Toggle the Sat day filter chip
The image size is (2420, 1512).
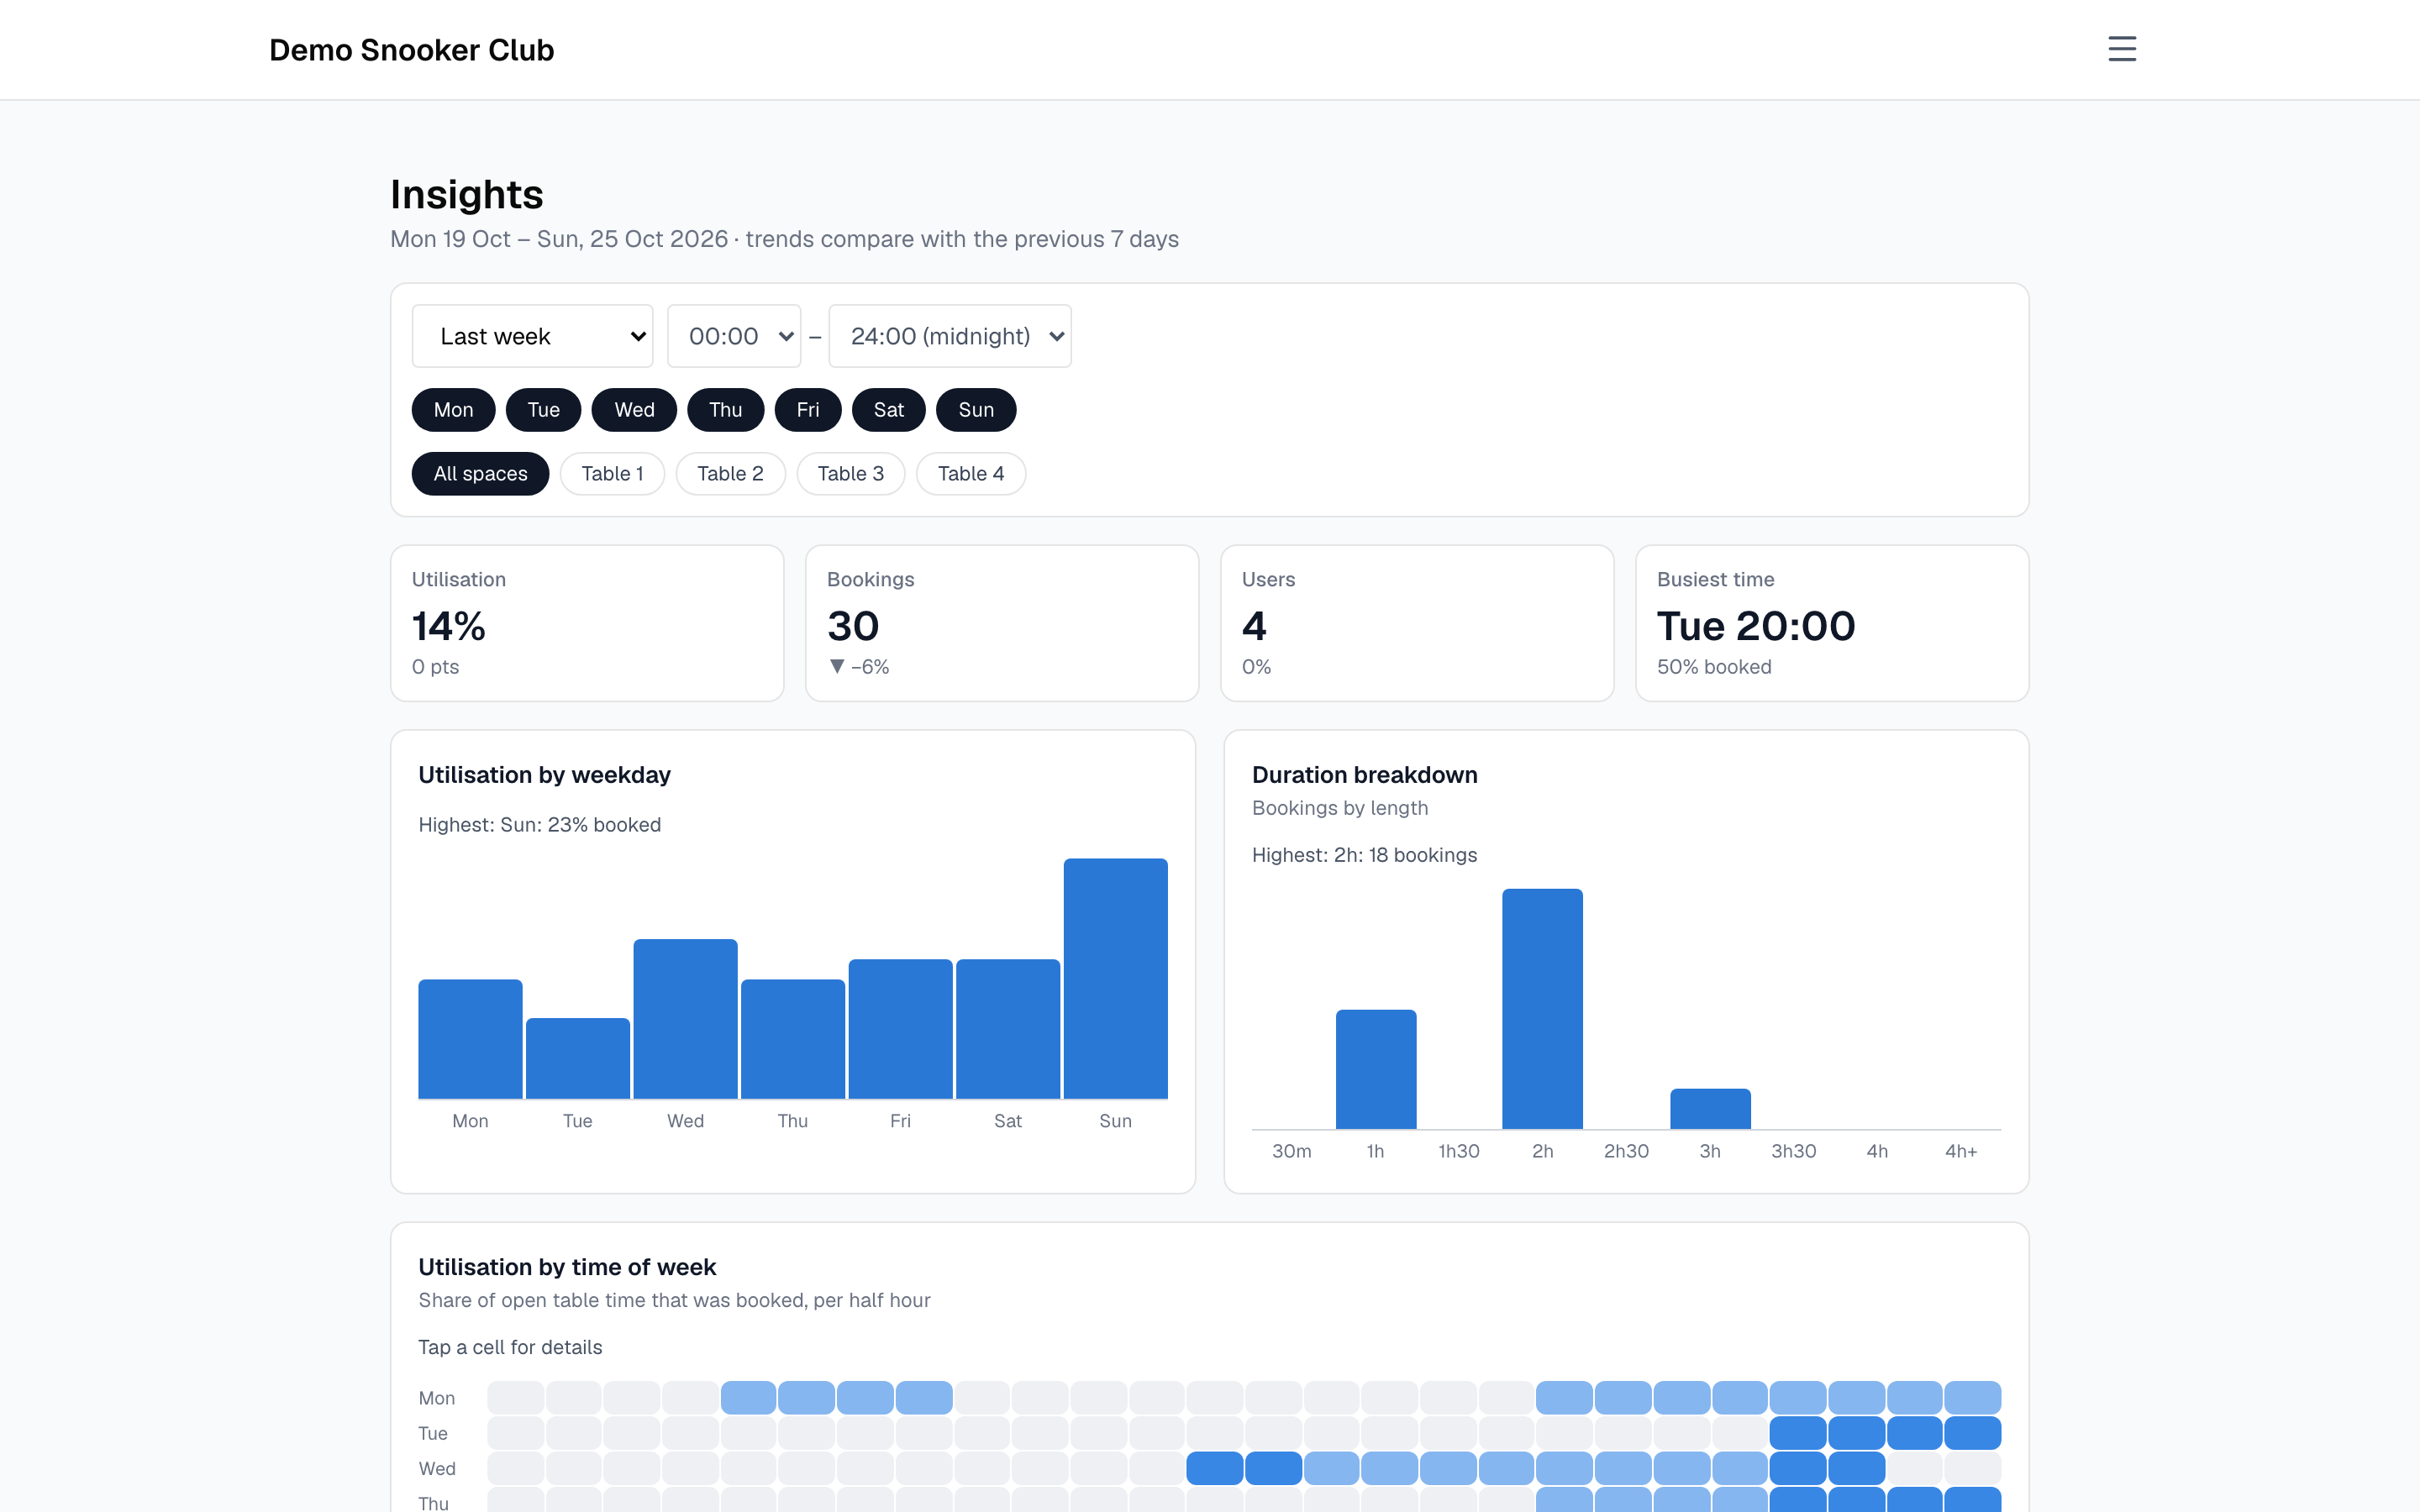(x=888, y=410)
